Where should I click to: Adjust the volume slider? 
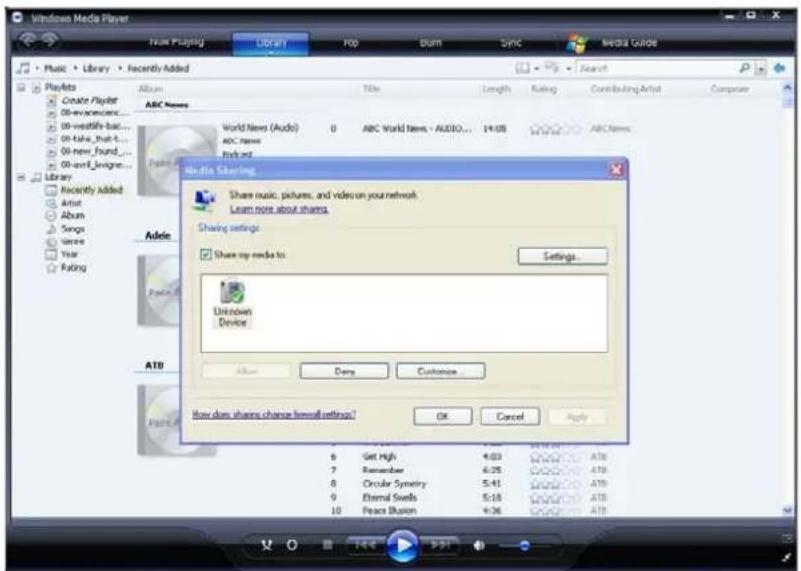[x=525, y=546]
